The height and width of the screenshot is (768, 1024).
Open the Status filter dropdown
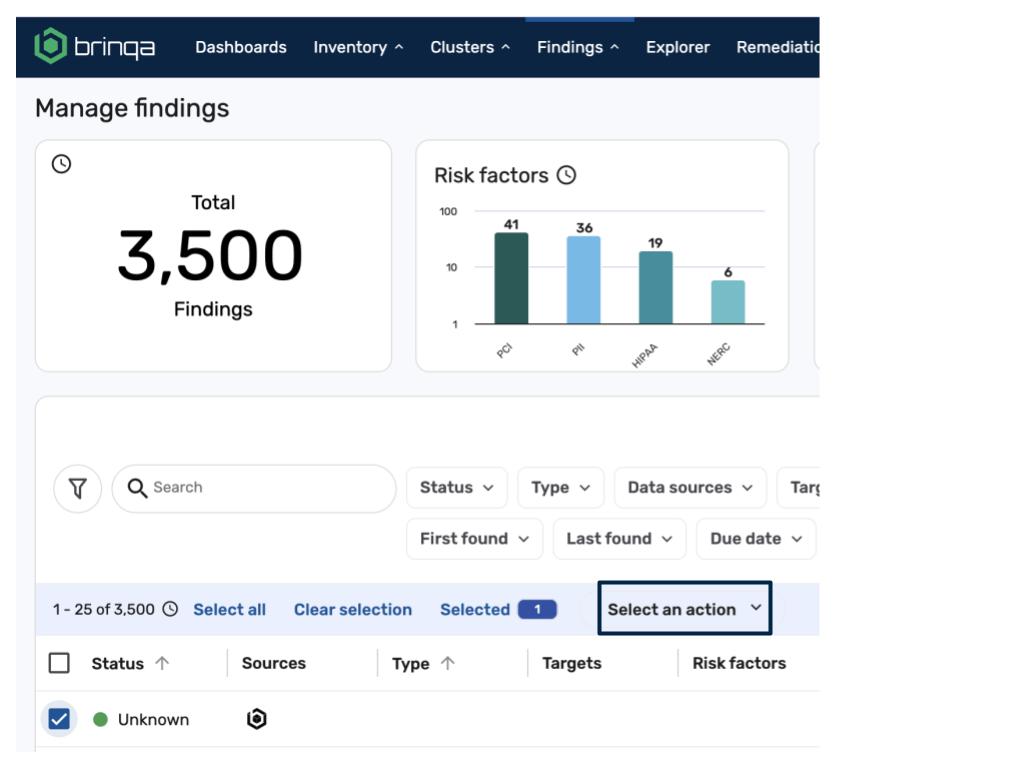click(x=456, y=487)
